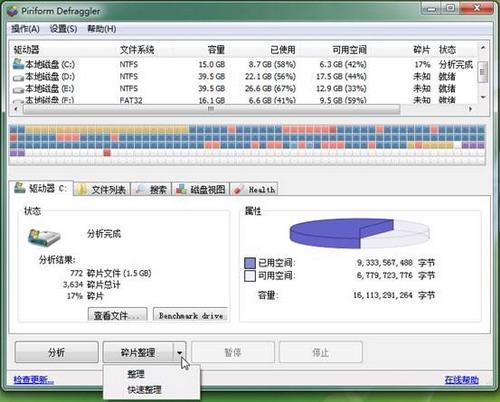The height and width of the screenshot is (402, 500).
Task: Click the 查看文件 button
Action: 117,315
